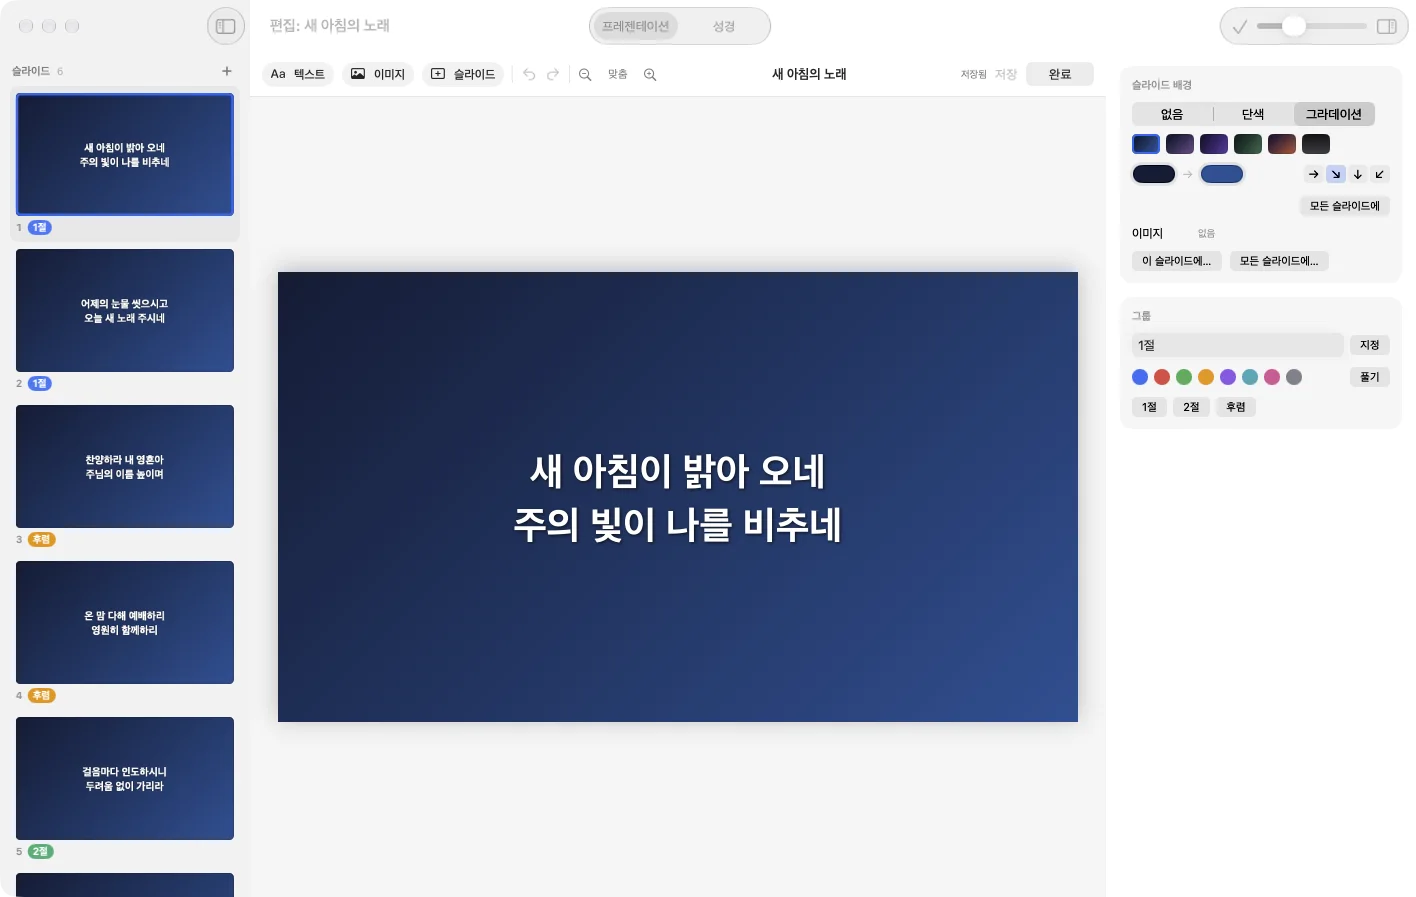
Task: Click the 후렴 badge under slide 3
Action: pos(41,540)
